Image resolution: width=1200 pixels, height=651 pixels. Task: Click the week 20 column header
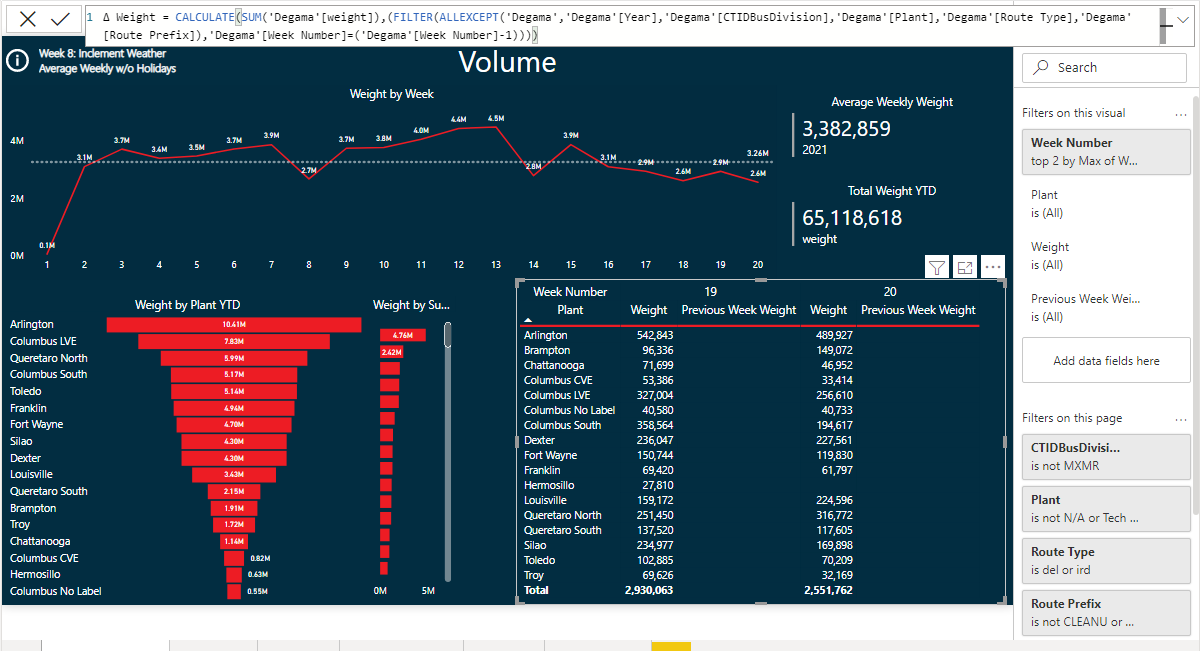coord(890,292)
